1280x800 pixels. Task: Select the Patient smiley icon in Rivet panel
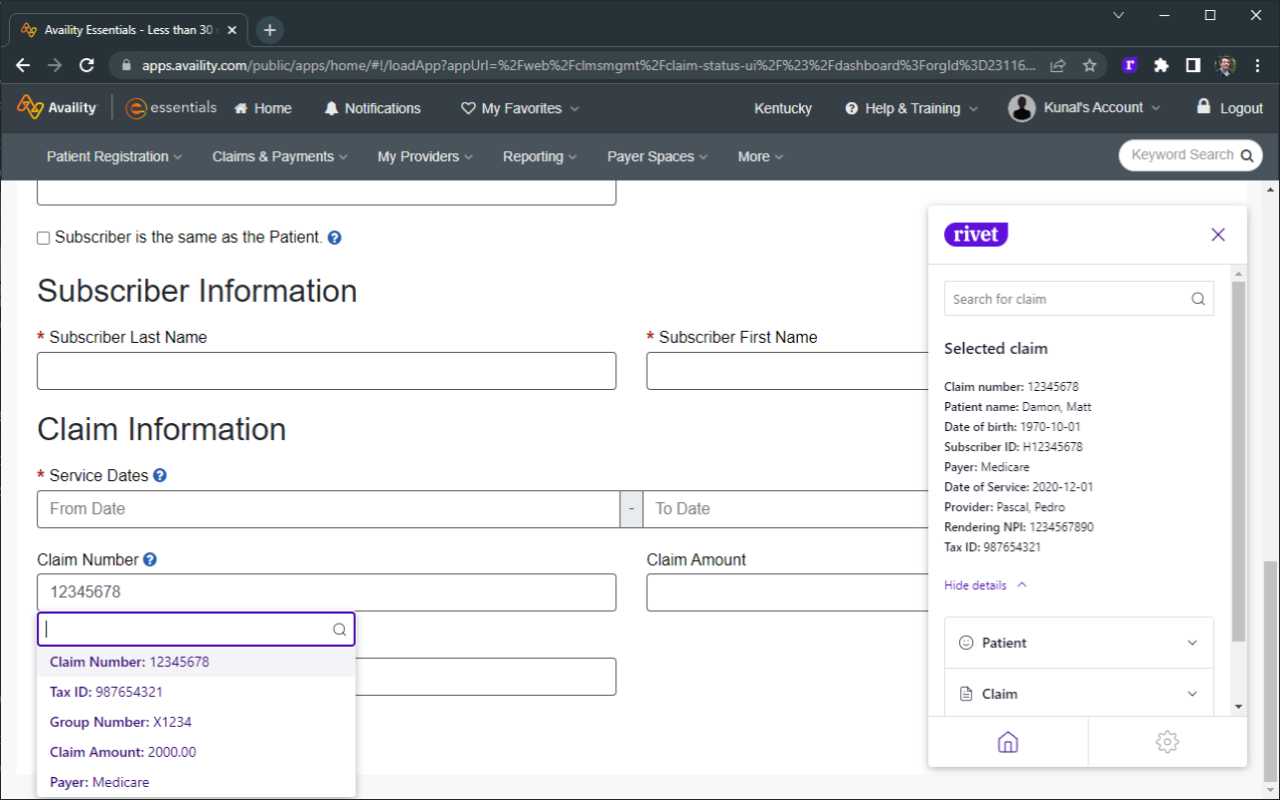coord(966,642)
